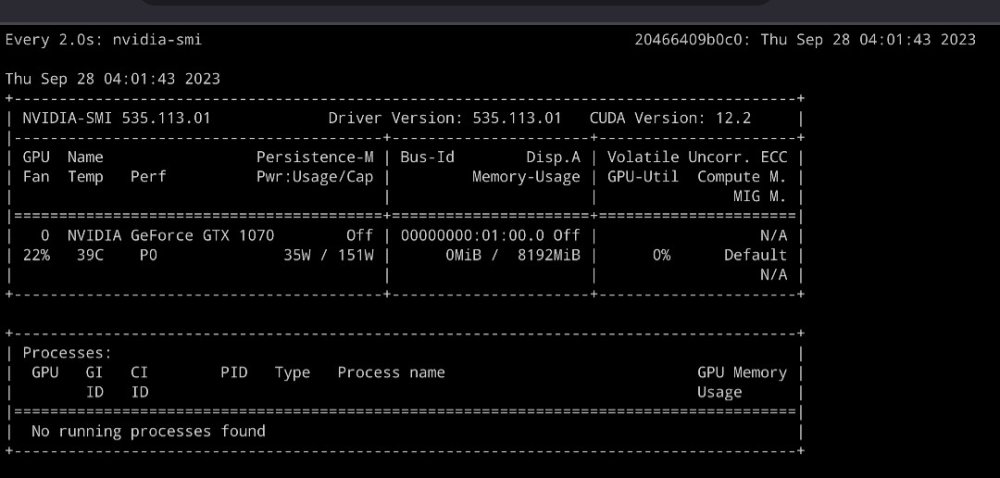This screenshot has height=478, width=1000.
Task: Click the 39C temperature reading
Action: 81,256
